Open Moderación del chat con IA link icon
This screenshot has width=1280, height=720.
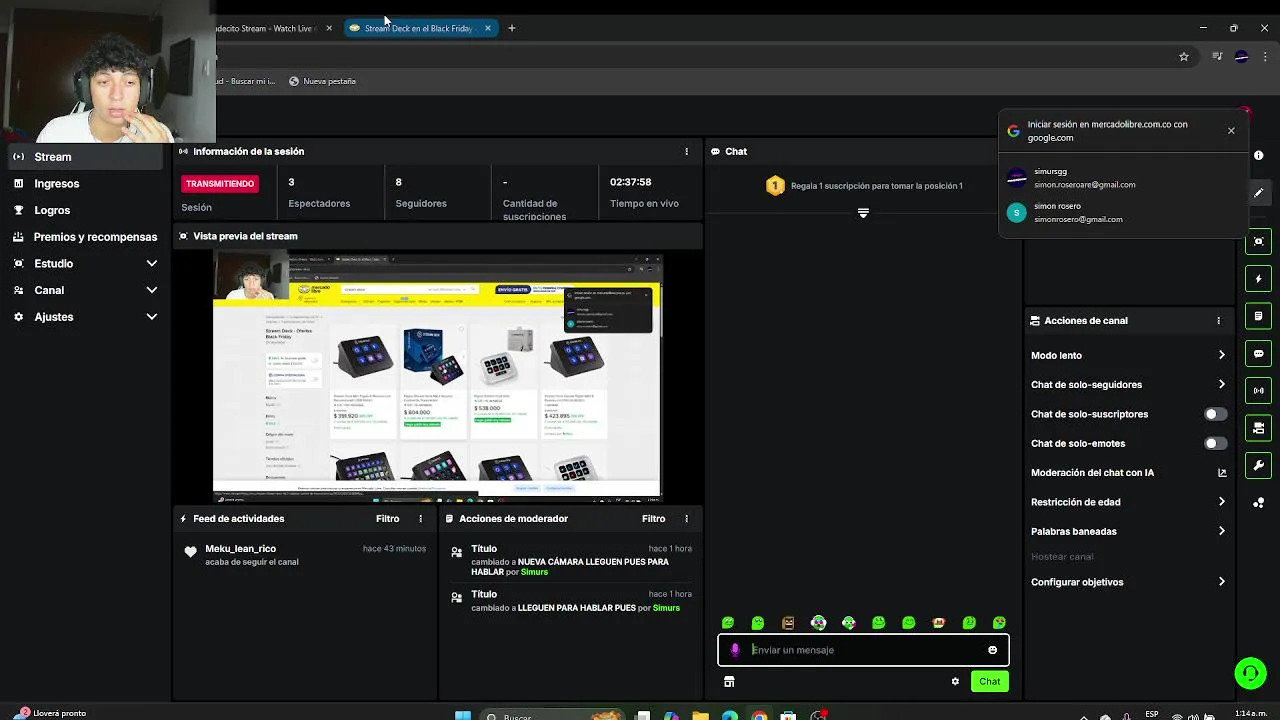[1222, 473]
